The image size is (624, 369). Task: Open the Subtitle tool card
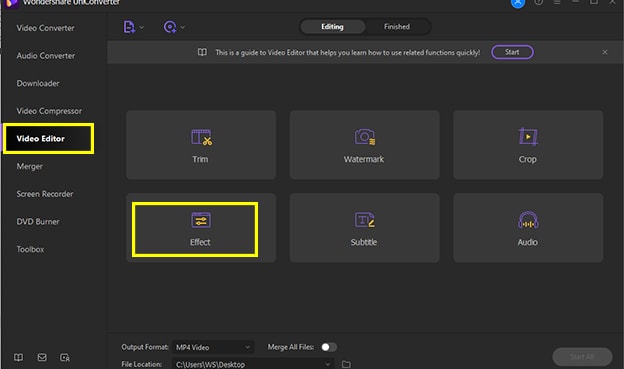(365, 228)
